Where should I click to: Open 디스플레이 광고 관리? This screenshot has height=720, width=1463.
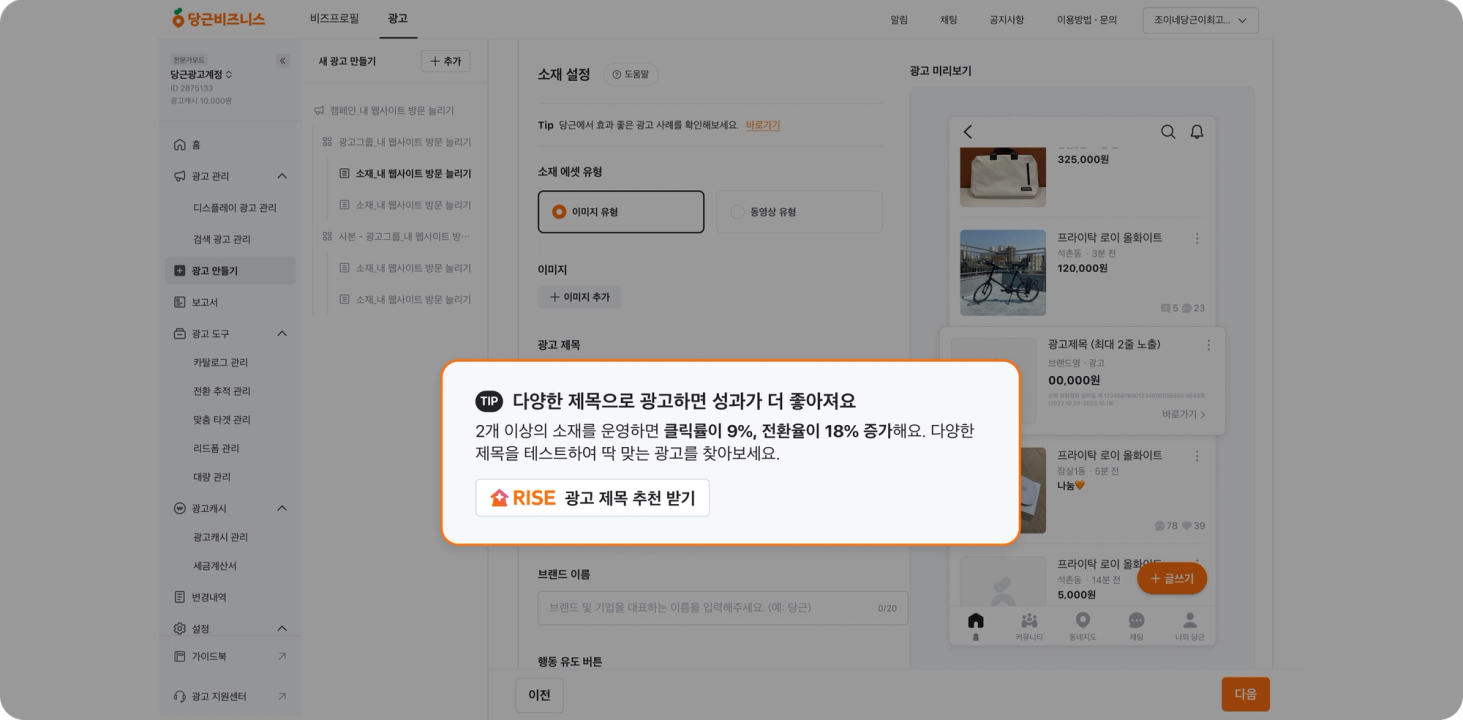tap(235, 208)
